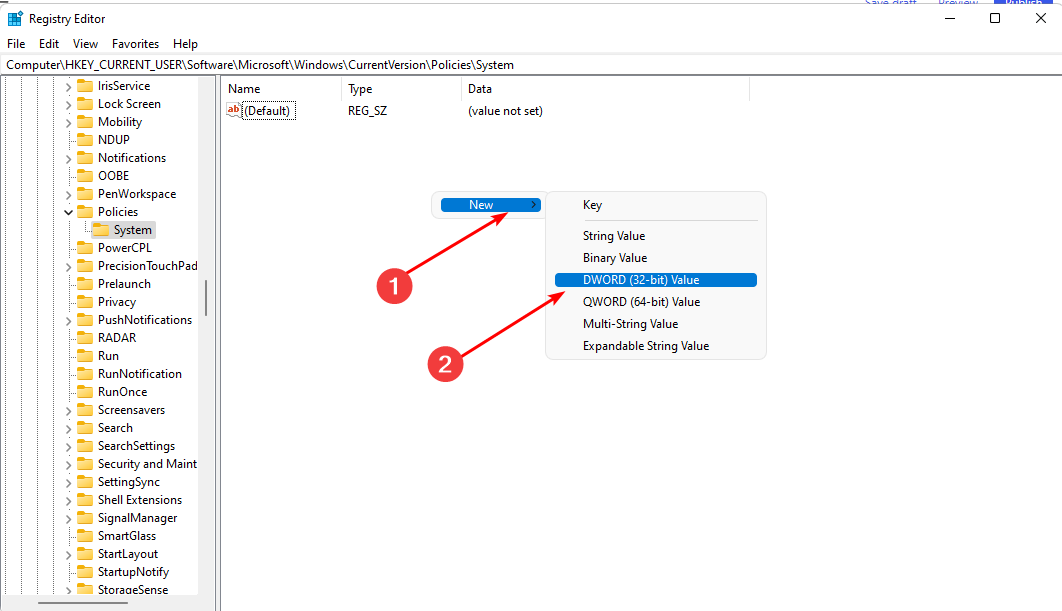This screenshot has width=1062, height=611.
Task: Open the Edit menu
Action: coord(49,43)
